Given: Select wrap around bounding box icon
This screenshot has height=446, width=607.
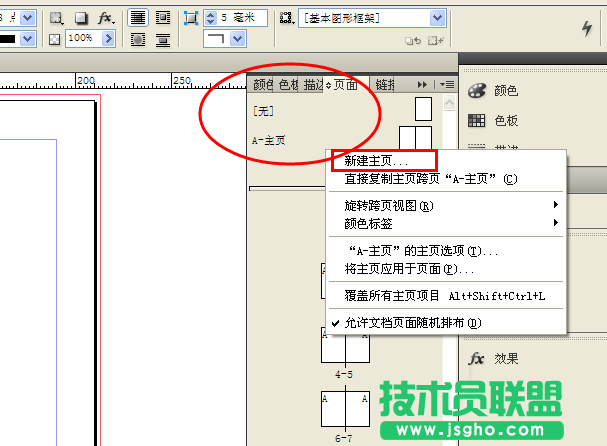Looking at the screenshot, I should click(x=163, y=18).
